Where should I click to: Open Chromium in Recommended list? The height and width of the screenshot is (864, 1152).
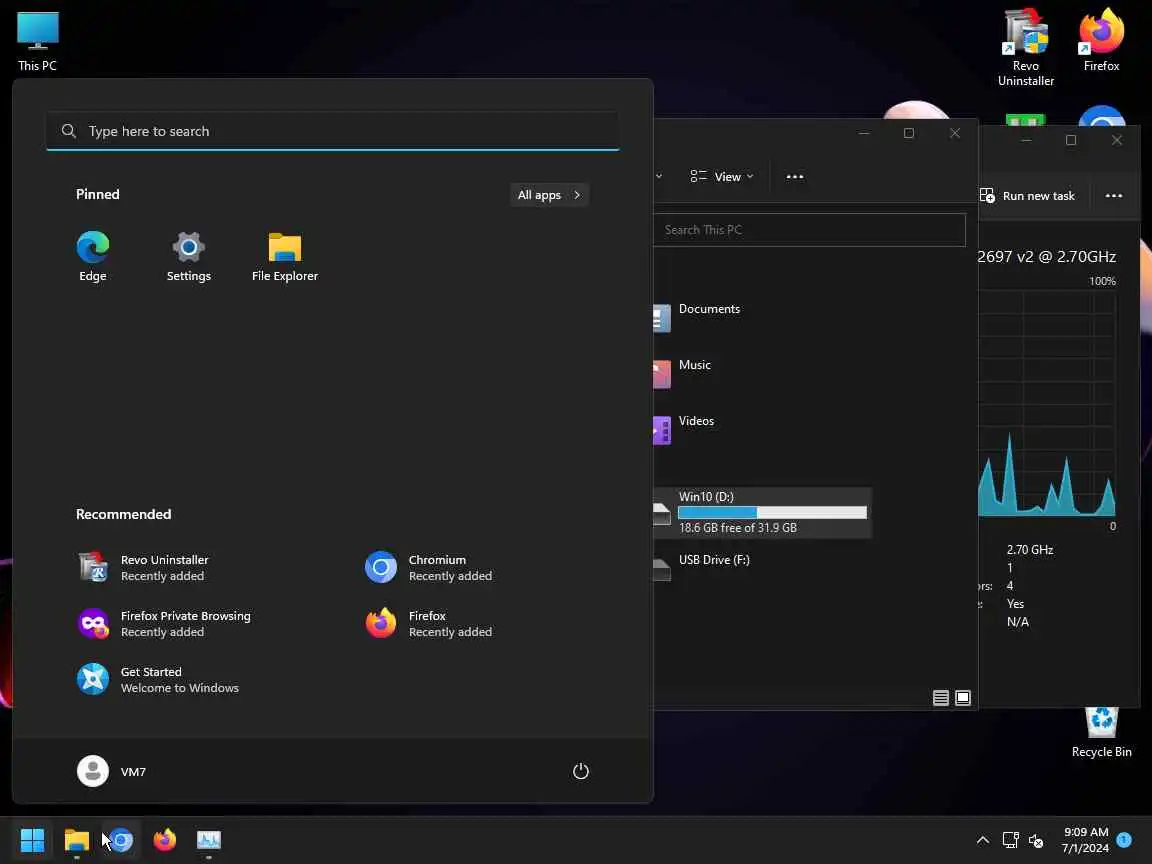[428, 567]
